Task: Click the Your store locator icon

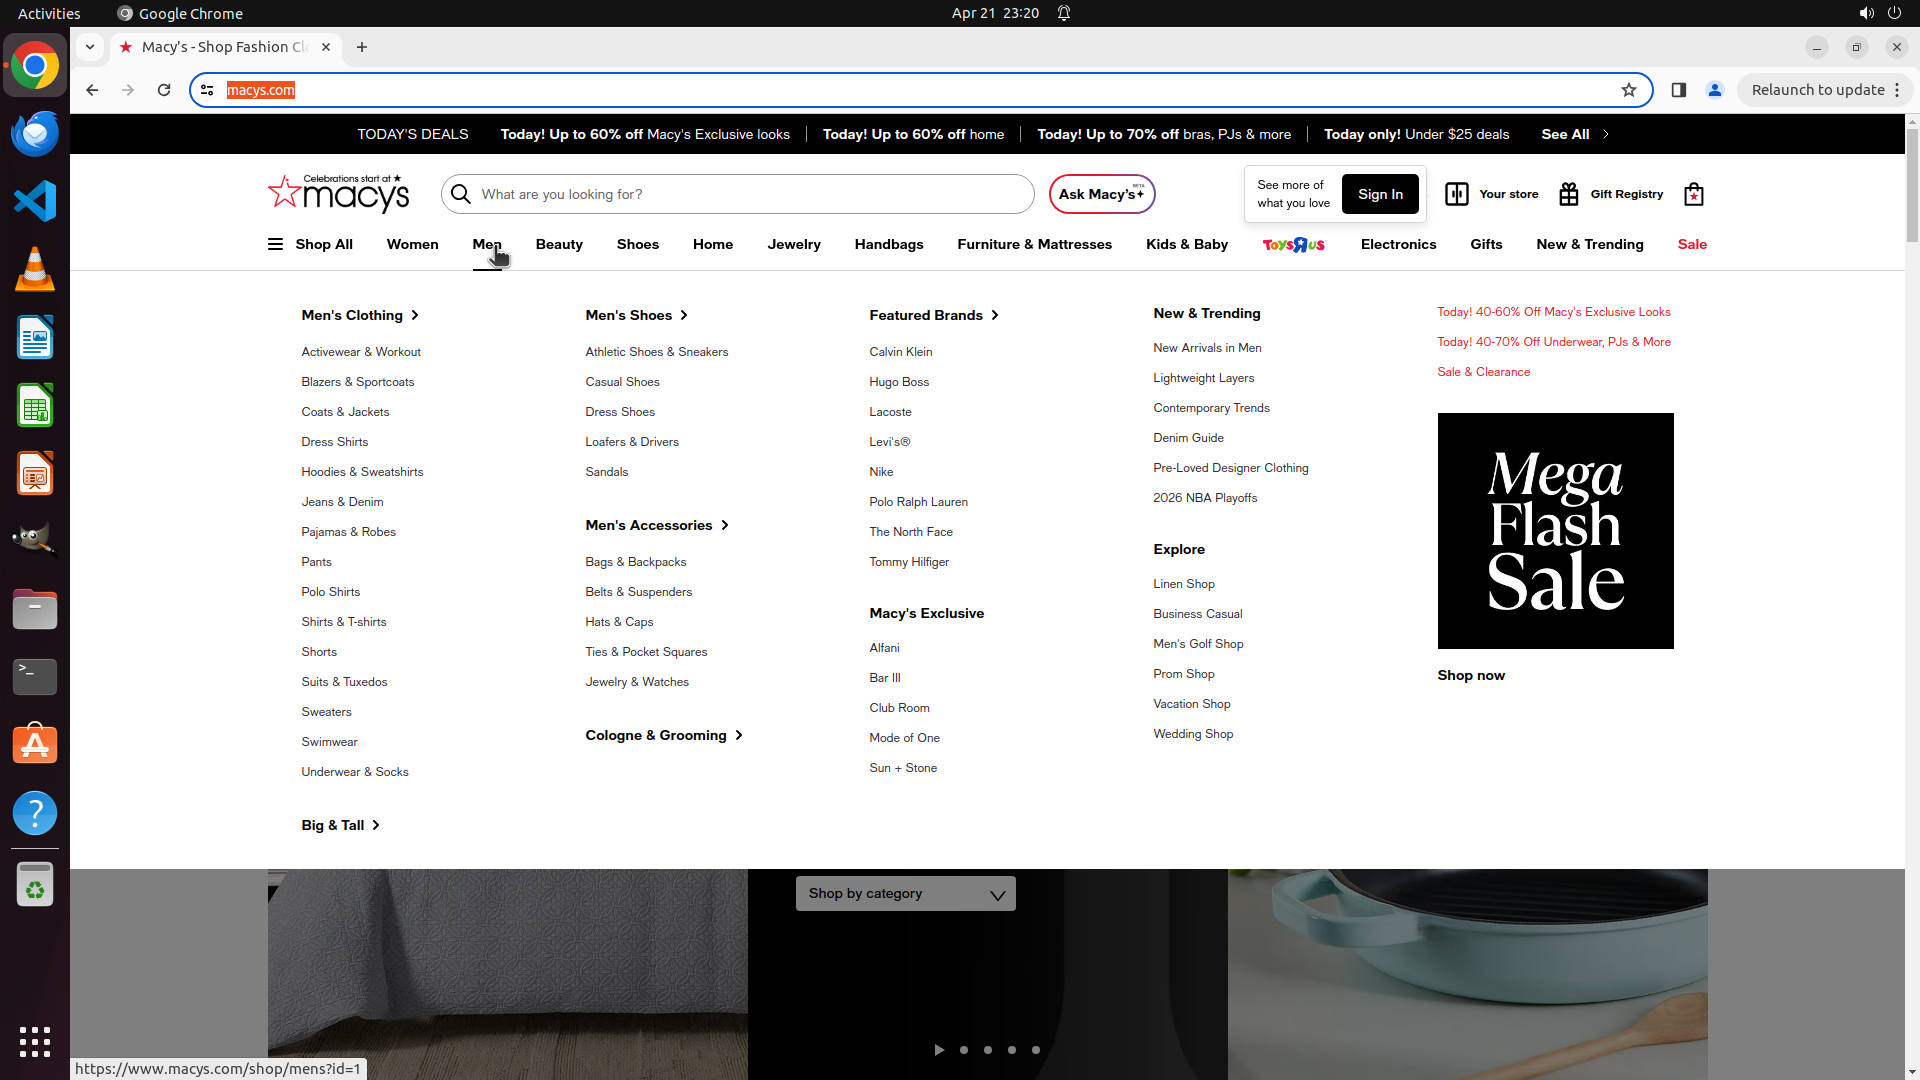Action: 1457,194
